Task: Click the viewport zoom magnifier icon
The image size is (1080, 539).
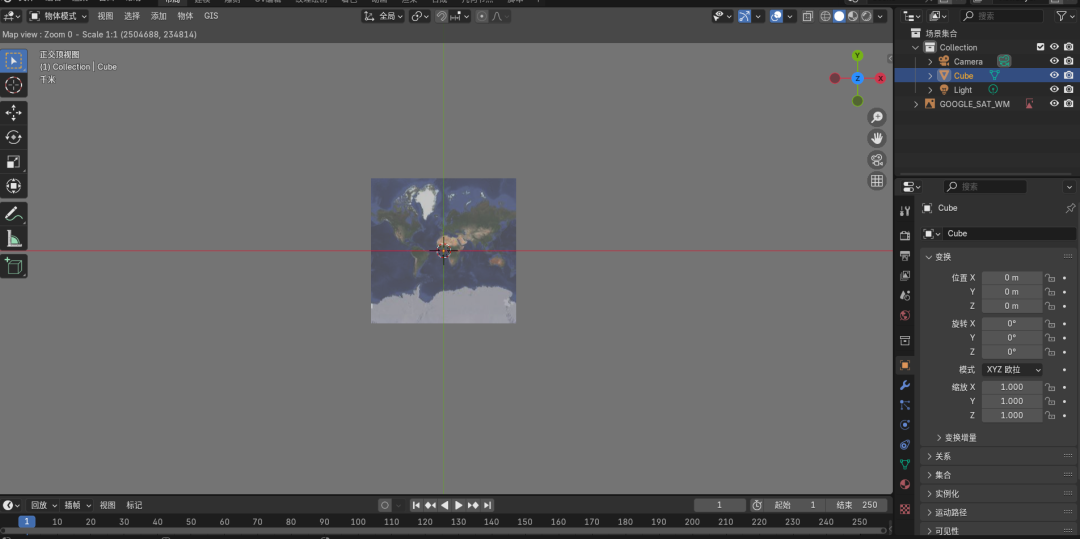Action: pos(877,117)
